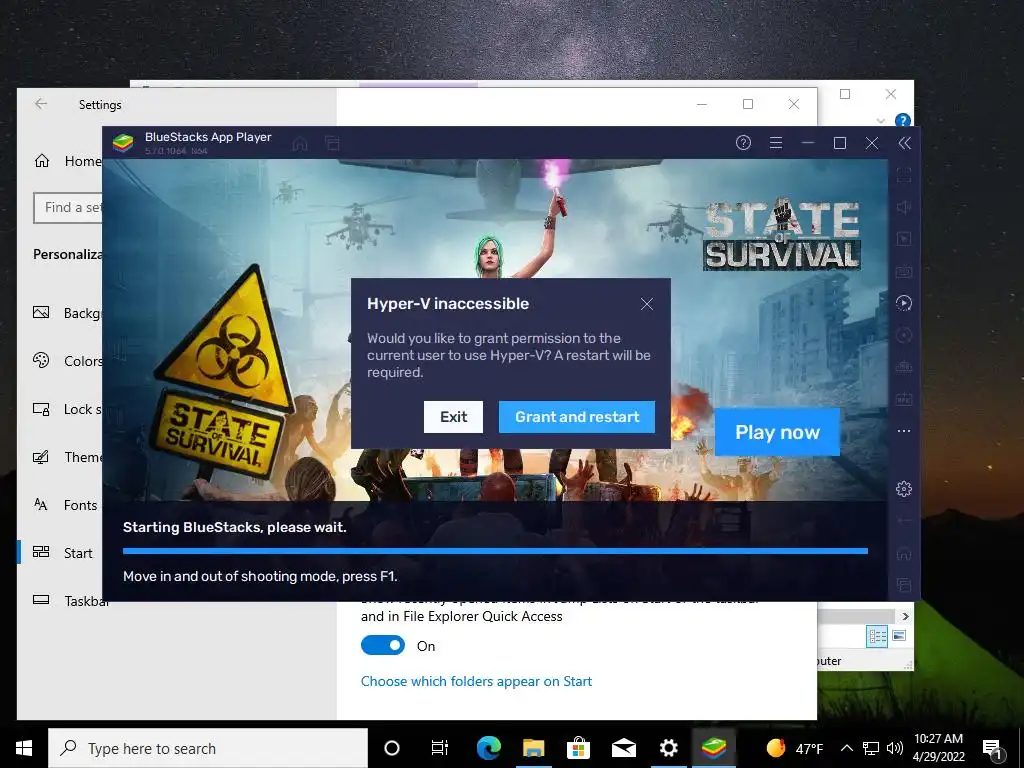Screen dimensions: 1024x768
Task: Click BlueStacks sidebar back arrow icon
Action: pyautogui.click(x=904, y=520)
